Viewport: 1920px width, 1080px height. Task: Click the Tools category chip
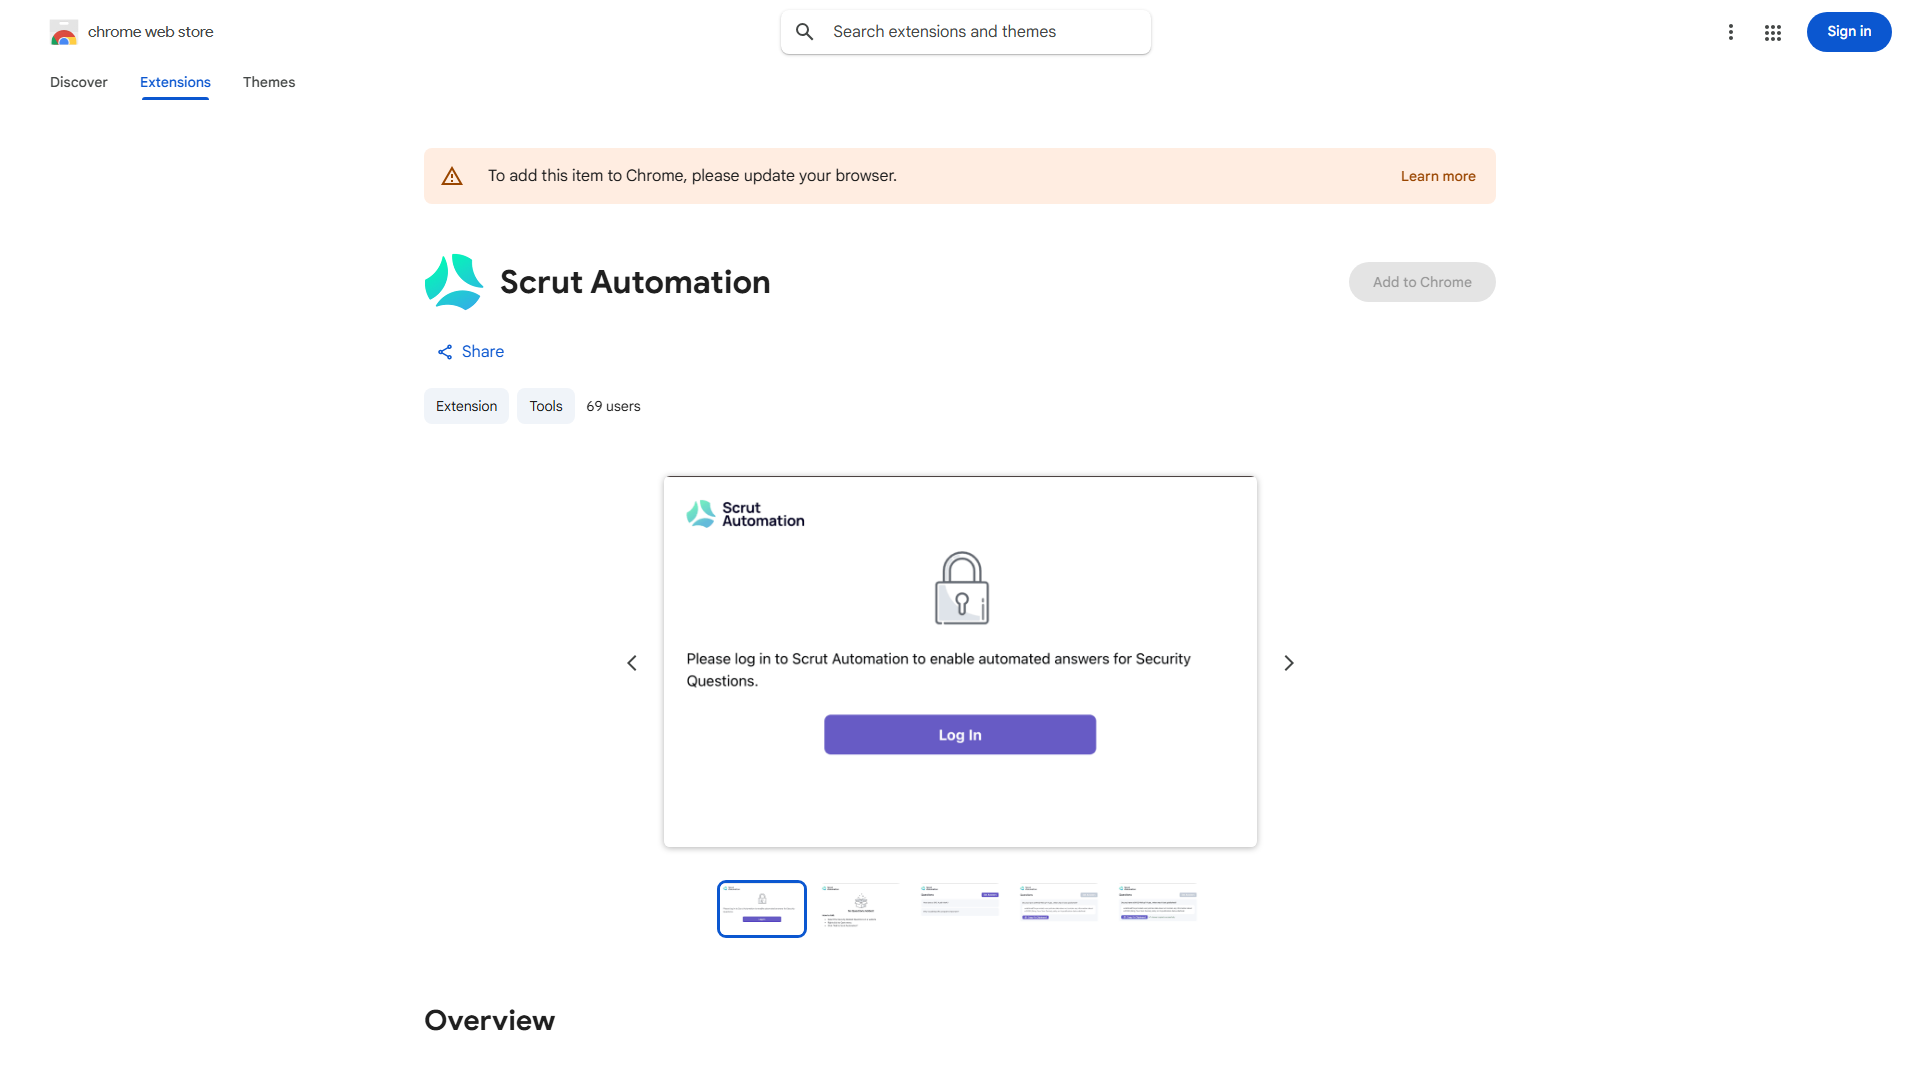point(546,406)
